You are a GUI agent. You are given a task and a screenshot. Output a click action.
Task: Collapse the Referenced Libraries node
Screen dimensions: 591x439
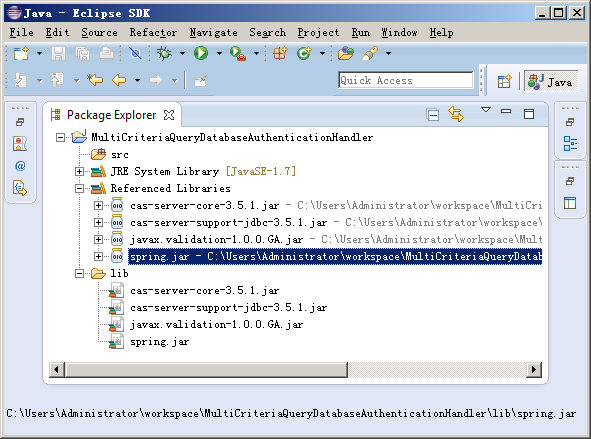click(x=79, y=188)
